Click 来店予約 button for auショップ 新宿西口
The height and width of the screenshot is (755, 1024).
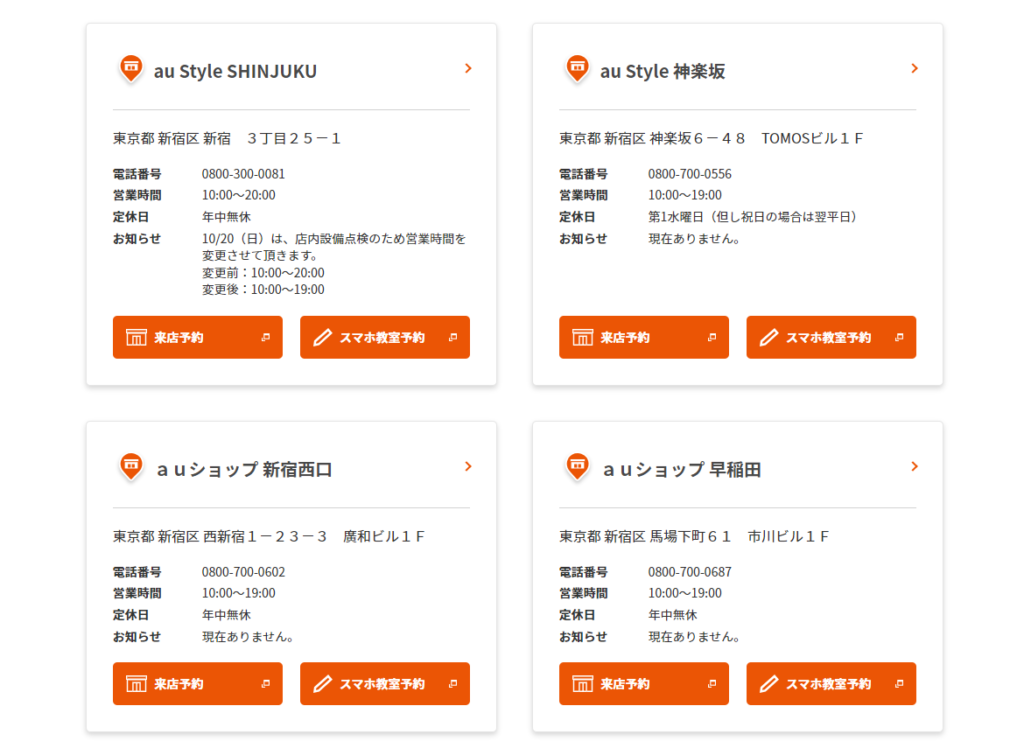pos(198,684)
